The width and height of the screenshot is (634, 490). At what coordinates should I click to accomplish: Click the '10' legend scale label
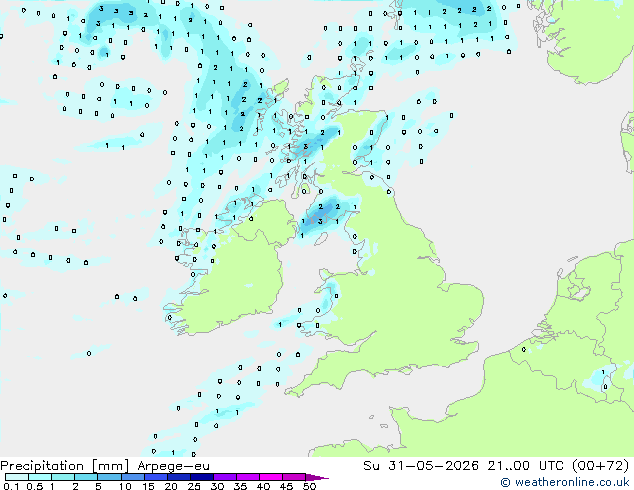125,486
